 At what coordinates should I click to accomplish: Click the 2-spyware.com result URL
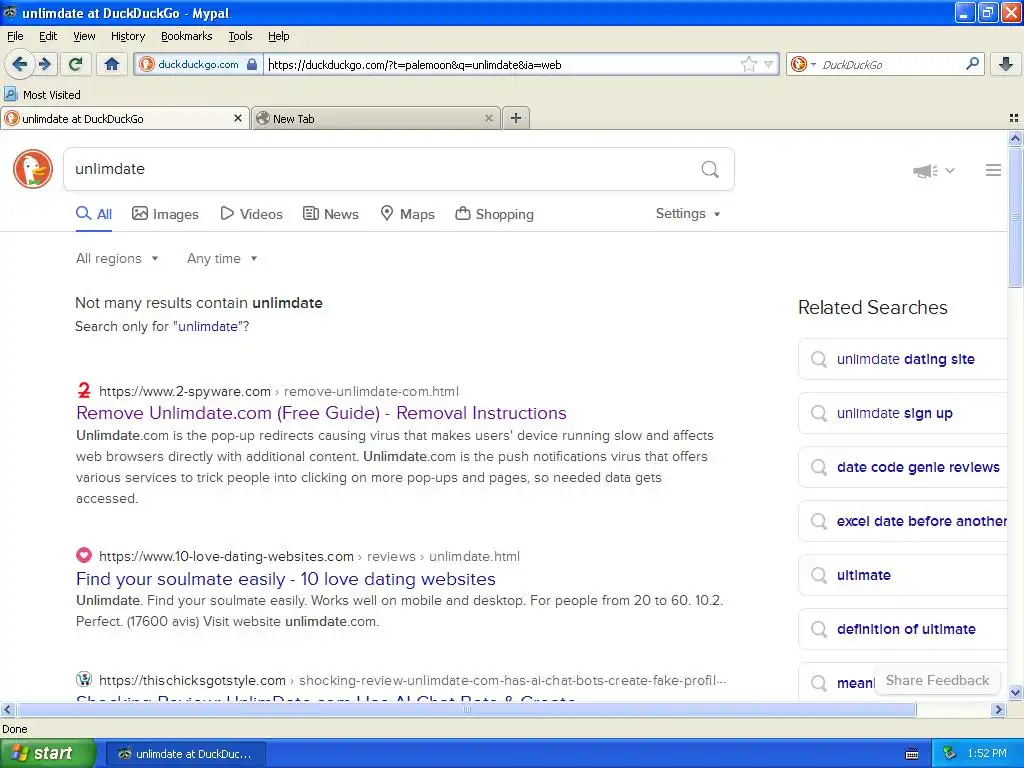pyautogui.click(x=279, y=392)
